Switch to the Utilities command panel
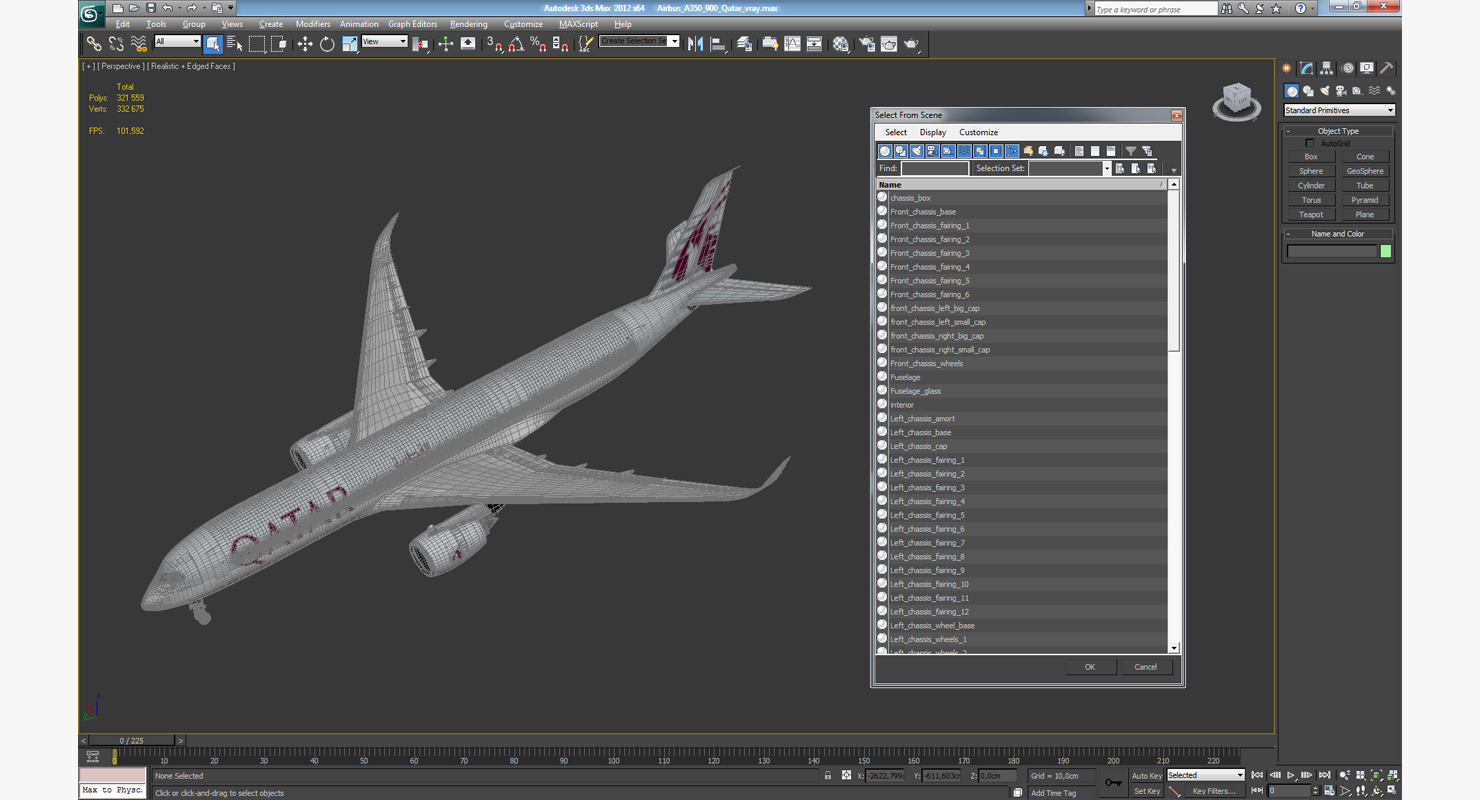1480x800 pixels. [1387, 69]
